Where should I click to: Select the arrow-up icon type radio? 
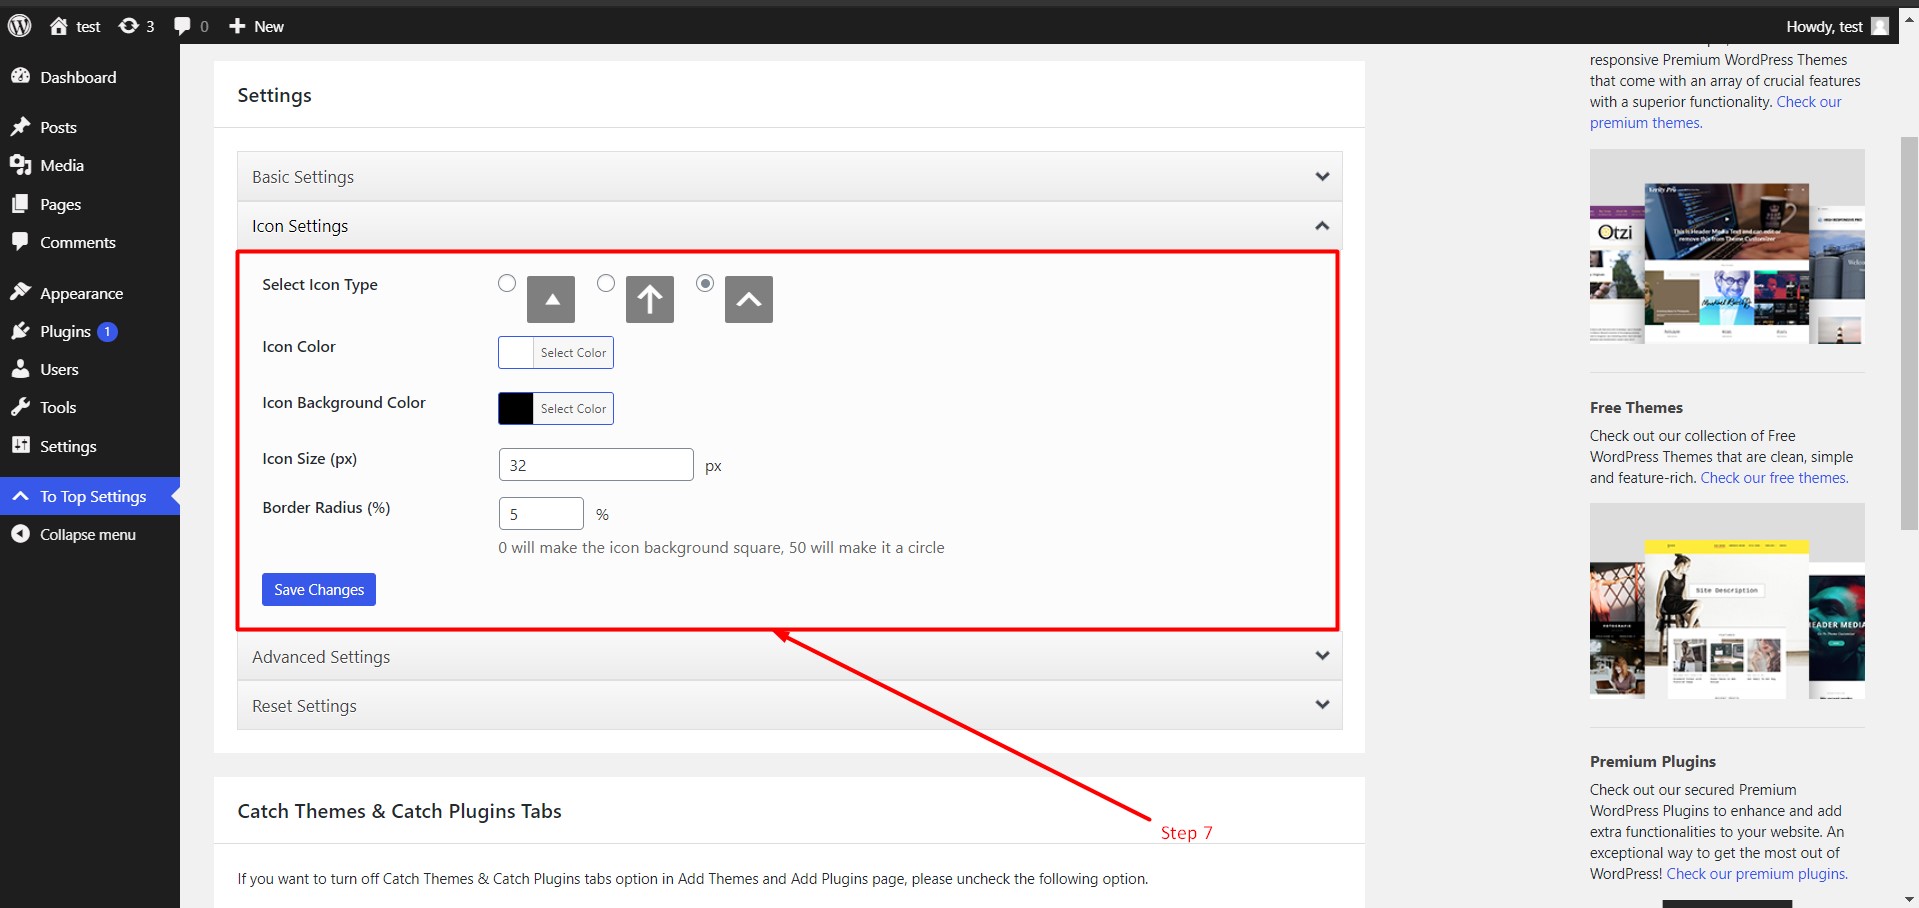(606, 284)
